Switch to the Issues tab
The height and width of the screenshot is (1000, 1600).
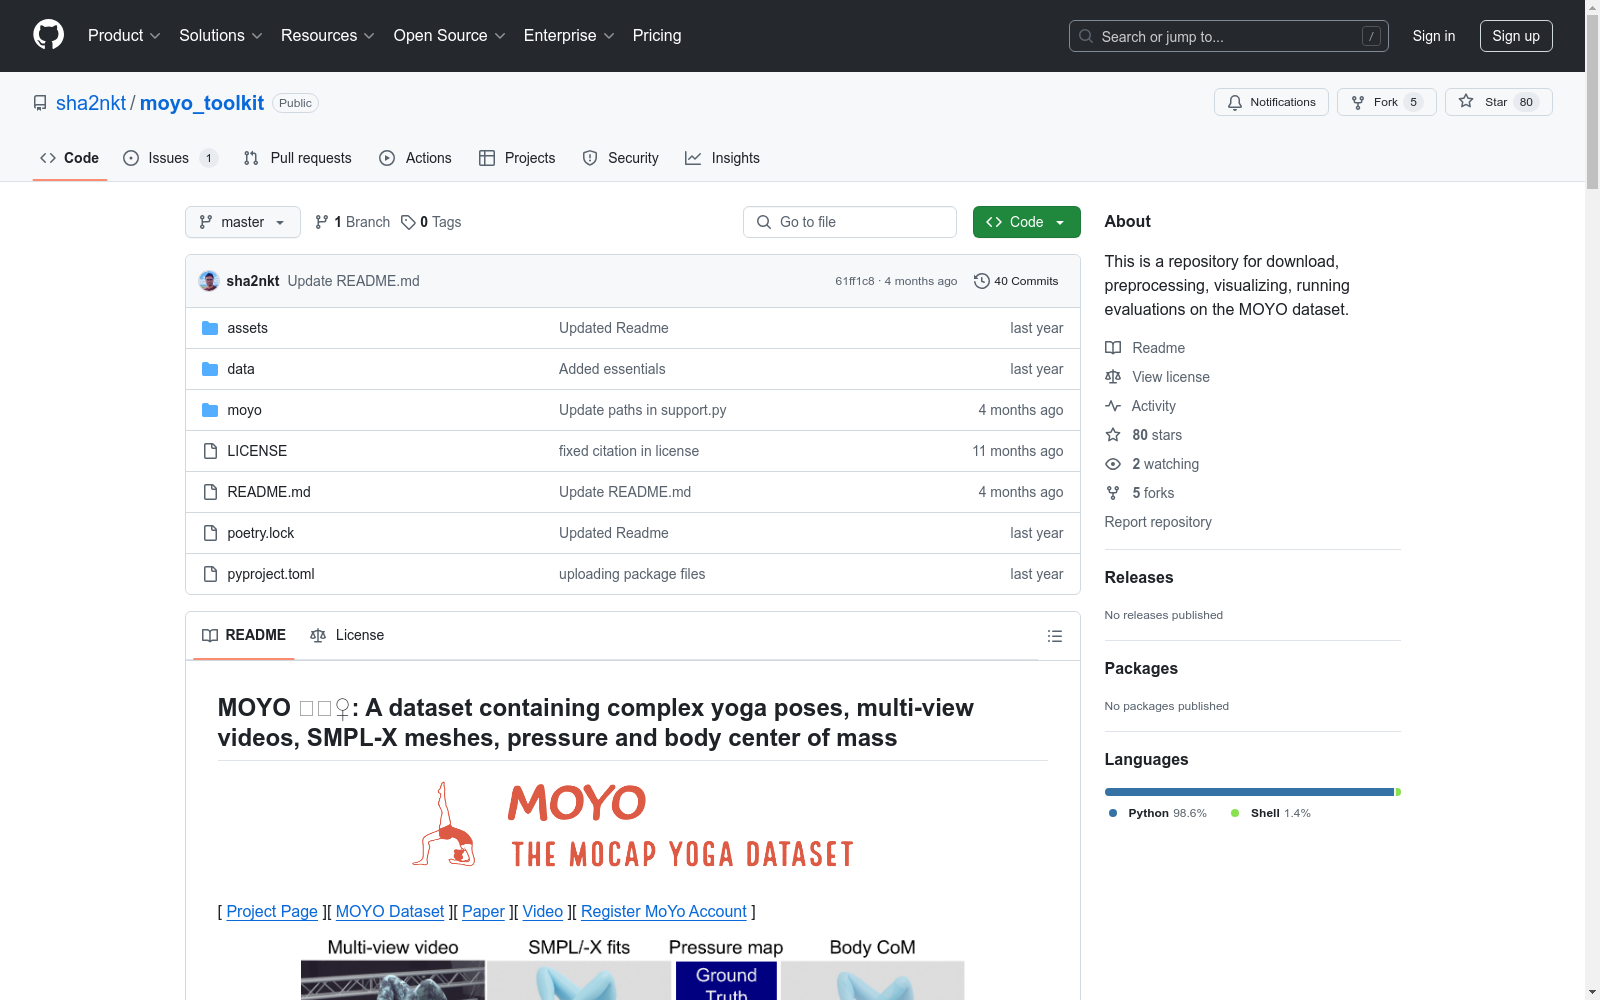click(170, 158)
